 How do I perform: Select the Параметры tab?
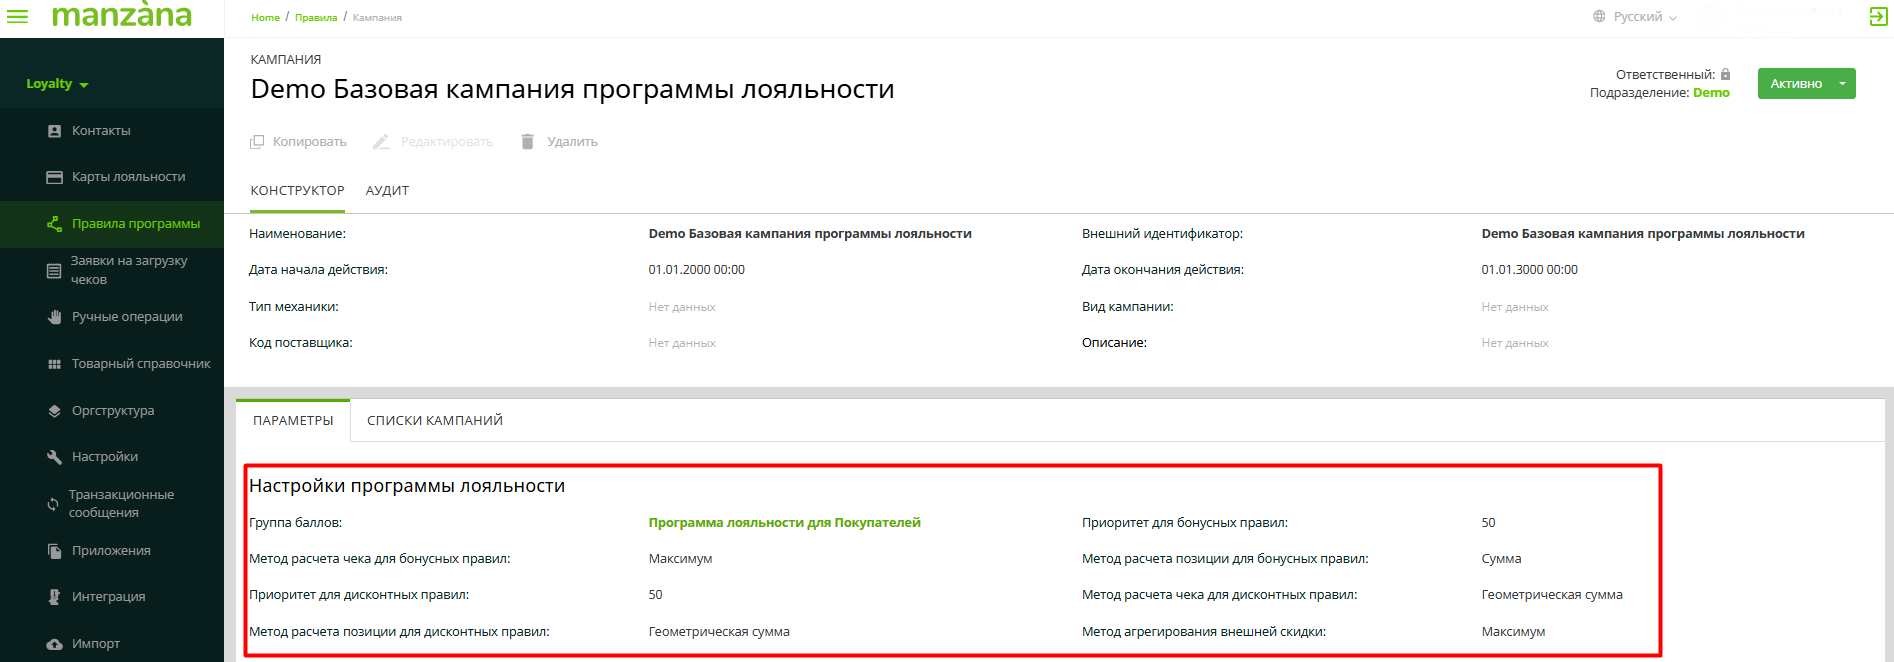point(293,421)
